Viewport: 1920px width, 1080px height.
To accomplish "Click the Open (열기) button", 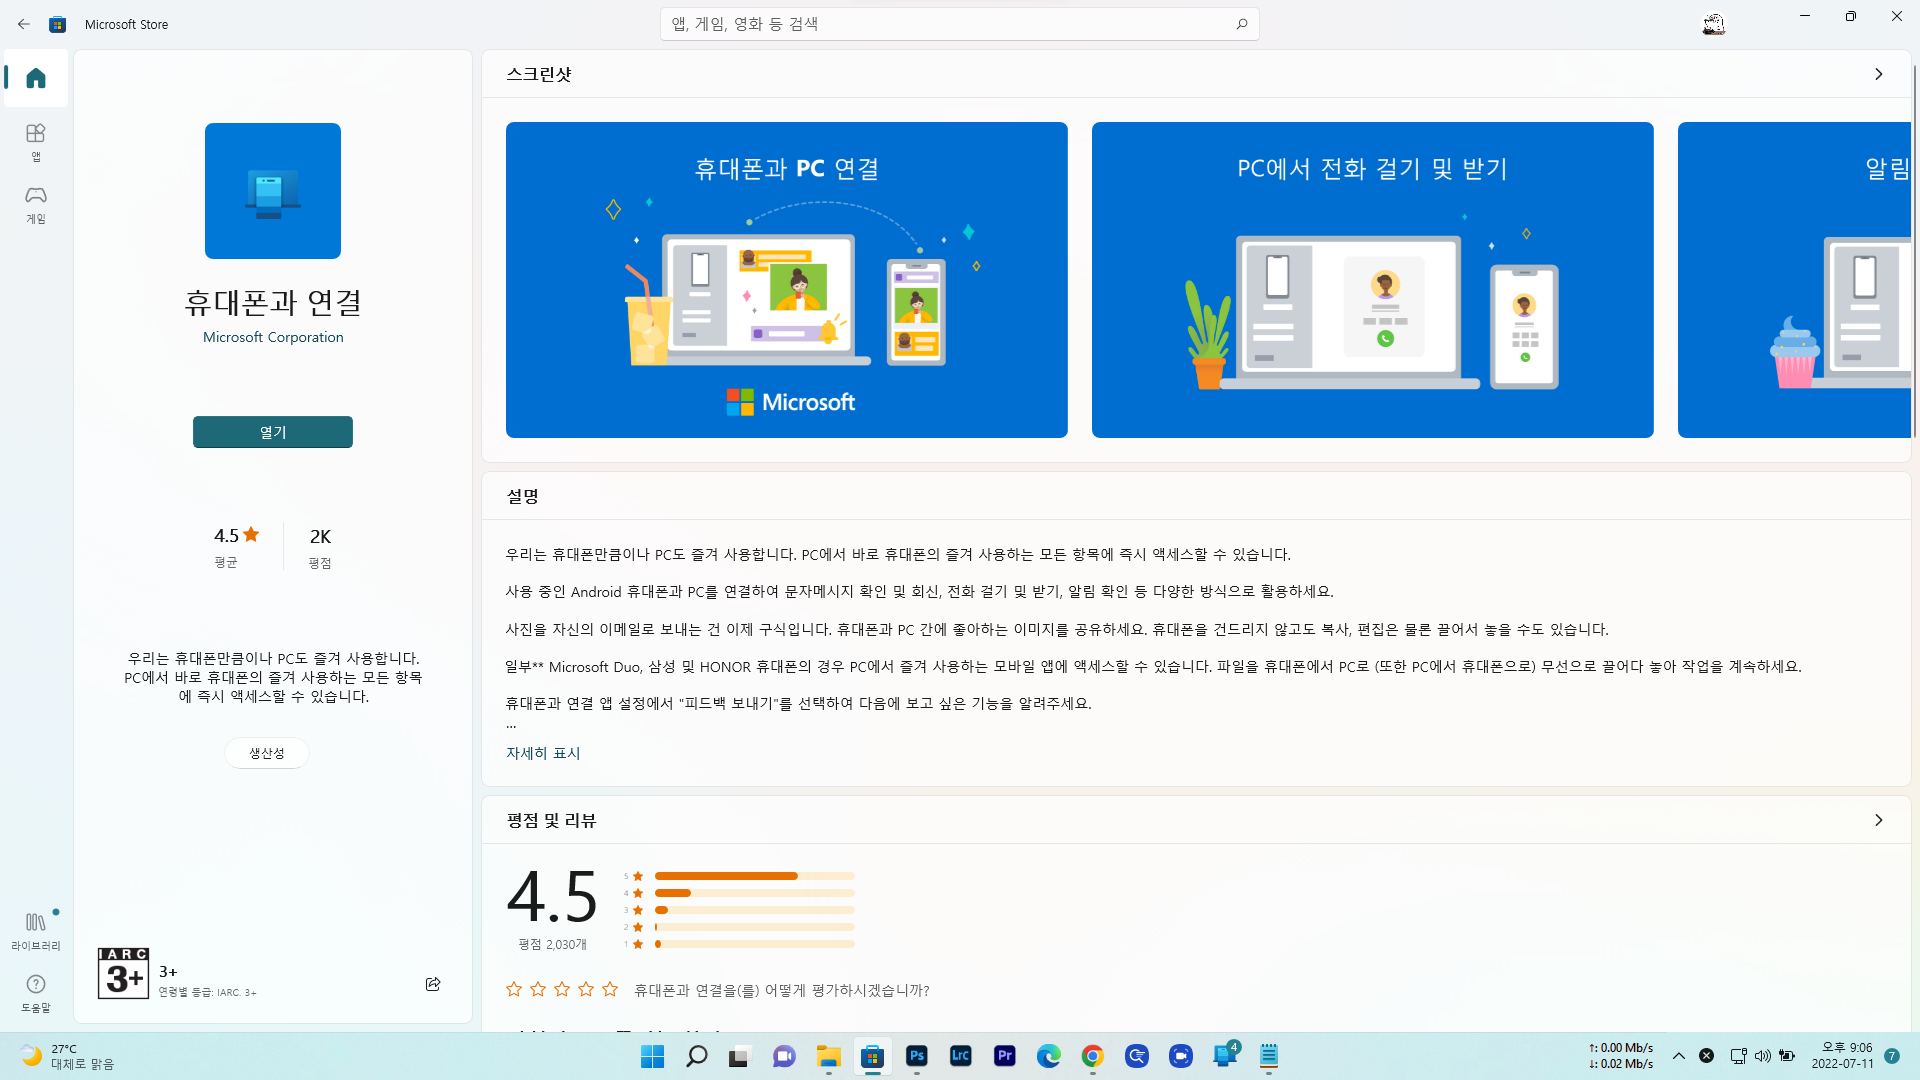I will point(272,432).
